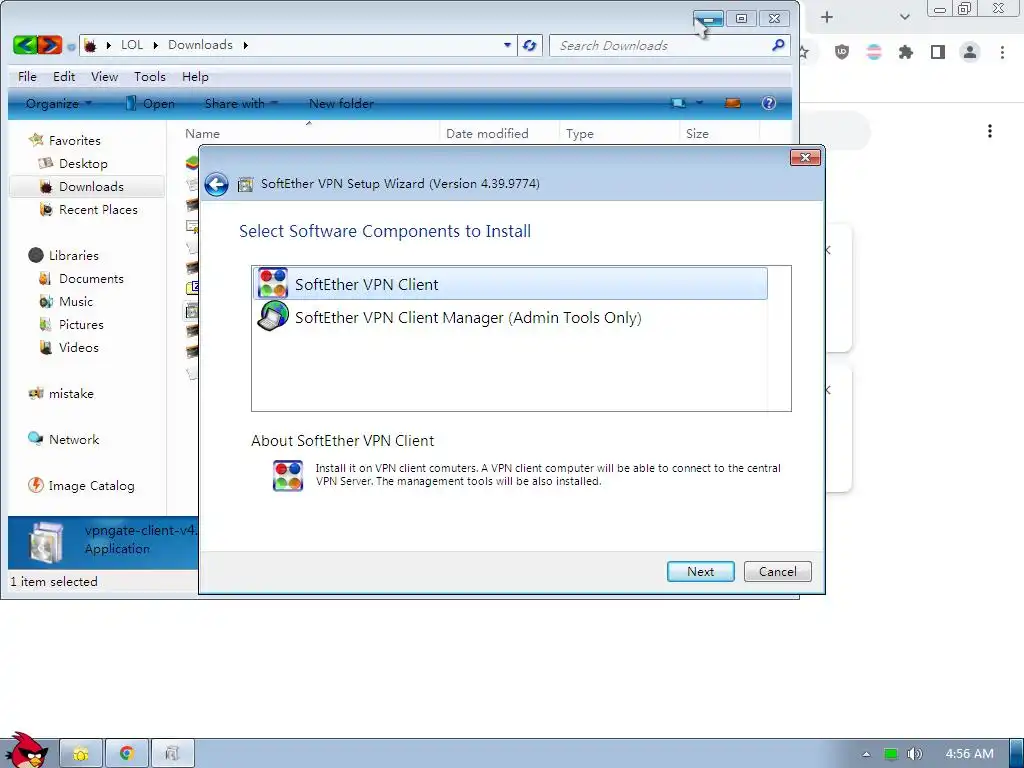Select SoftEther VPN Client component
The height and width of the screenshot is (768, 1024).
(510, 284)
